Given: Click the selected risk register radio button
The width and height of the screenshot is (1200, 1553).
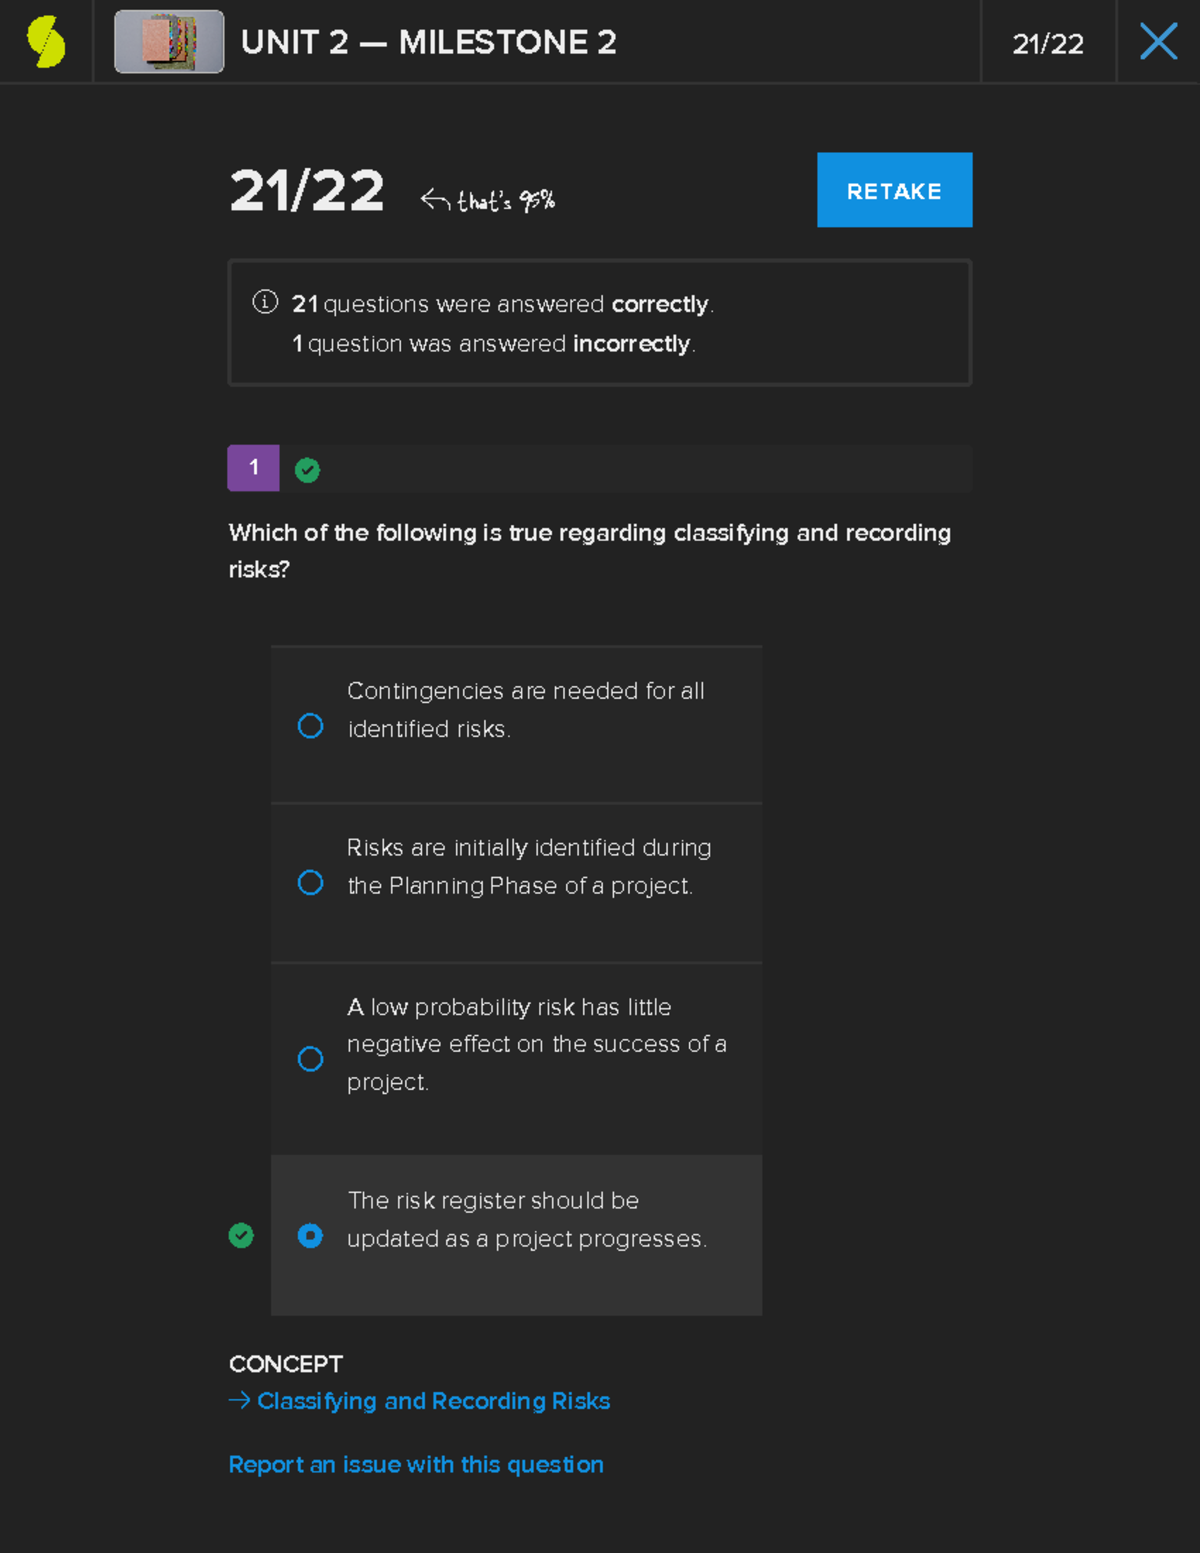Looking at the screenshot, I should 311,1236.
